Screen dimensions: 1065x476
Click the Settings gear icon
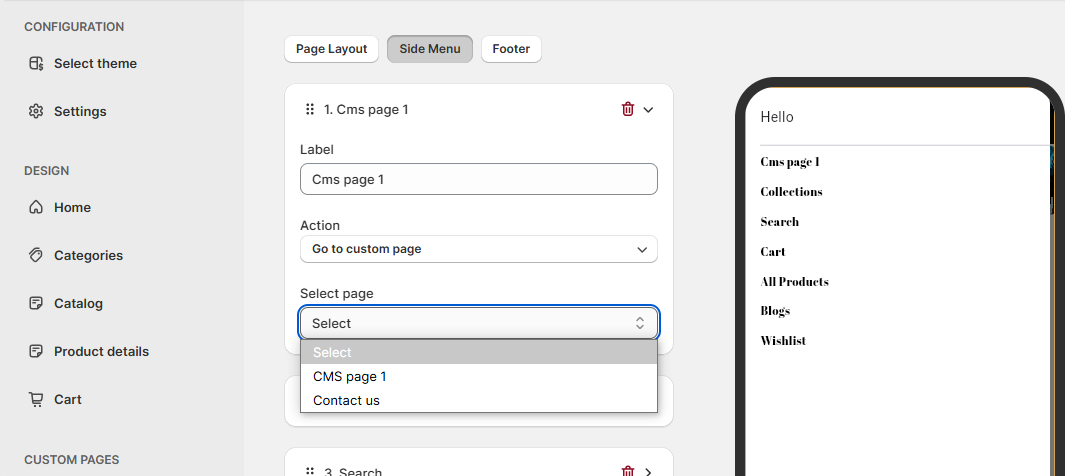tap(36, 111)
